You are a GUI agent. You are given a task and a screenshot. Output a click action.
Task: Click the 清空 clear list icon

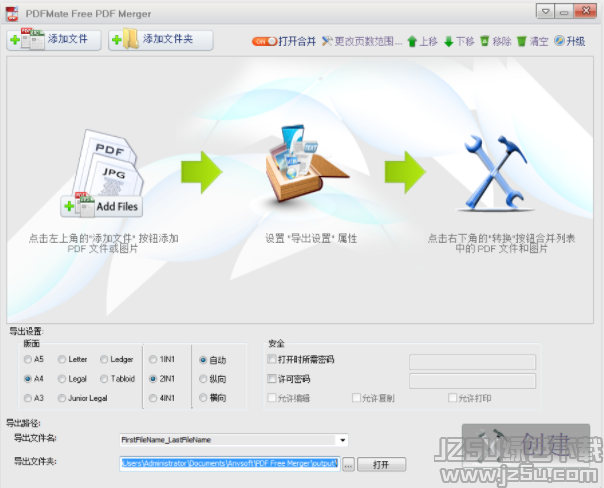[521, 41]
